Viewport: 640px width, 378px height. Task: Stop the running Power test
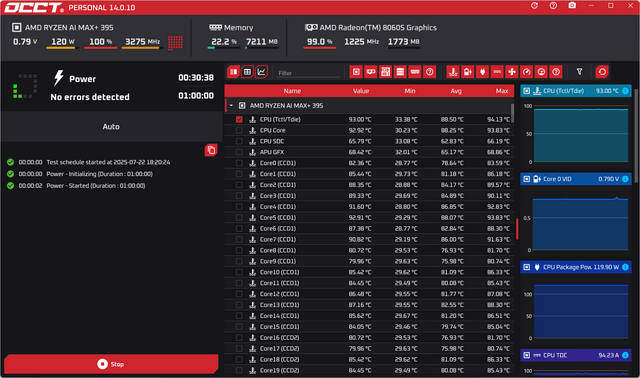(x=111, y=364)
